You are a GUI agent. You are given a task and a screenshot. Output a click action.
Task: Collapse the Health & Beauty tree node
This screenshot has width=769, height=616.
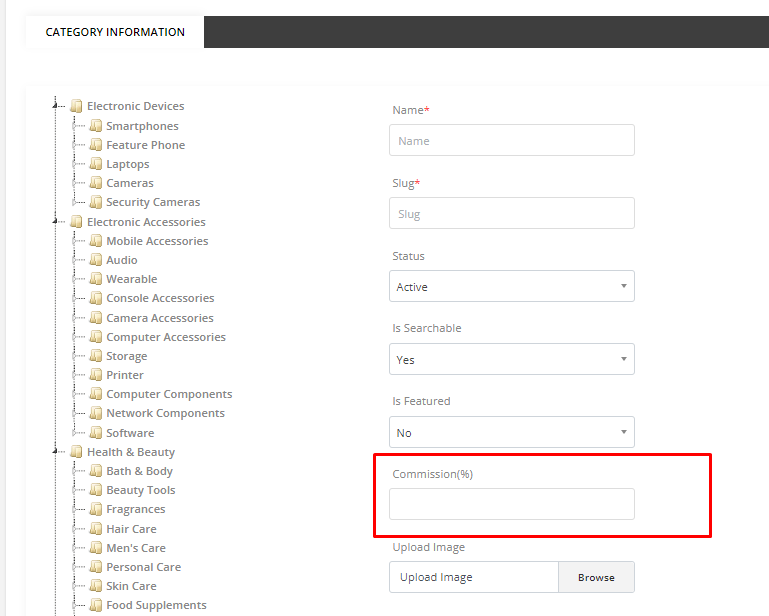coord(58,452)
